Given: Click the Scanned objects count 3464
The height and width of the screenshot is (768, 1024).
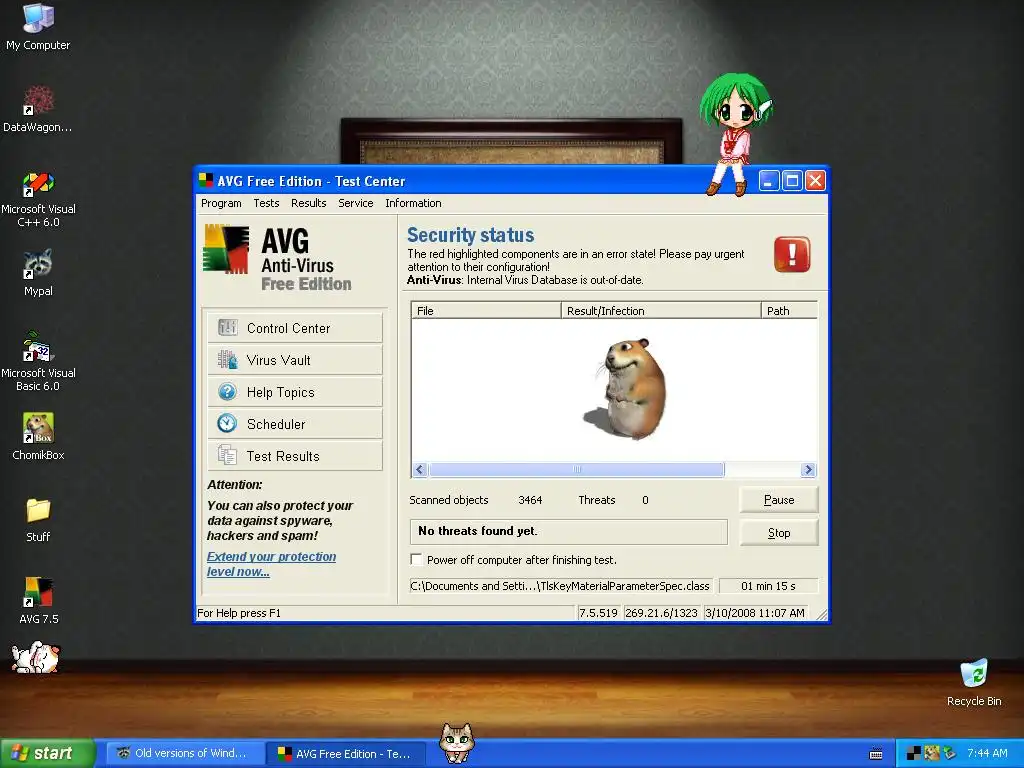Looking at the screenshot, I should (x=530, y=500).
